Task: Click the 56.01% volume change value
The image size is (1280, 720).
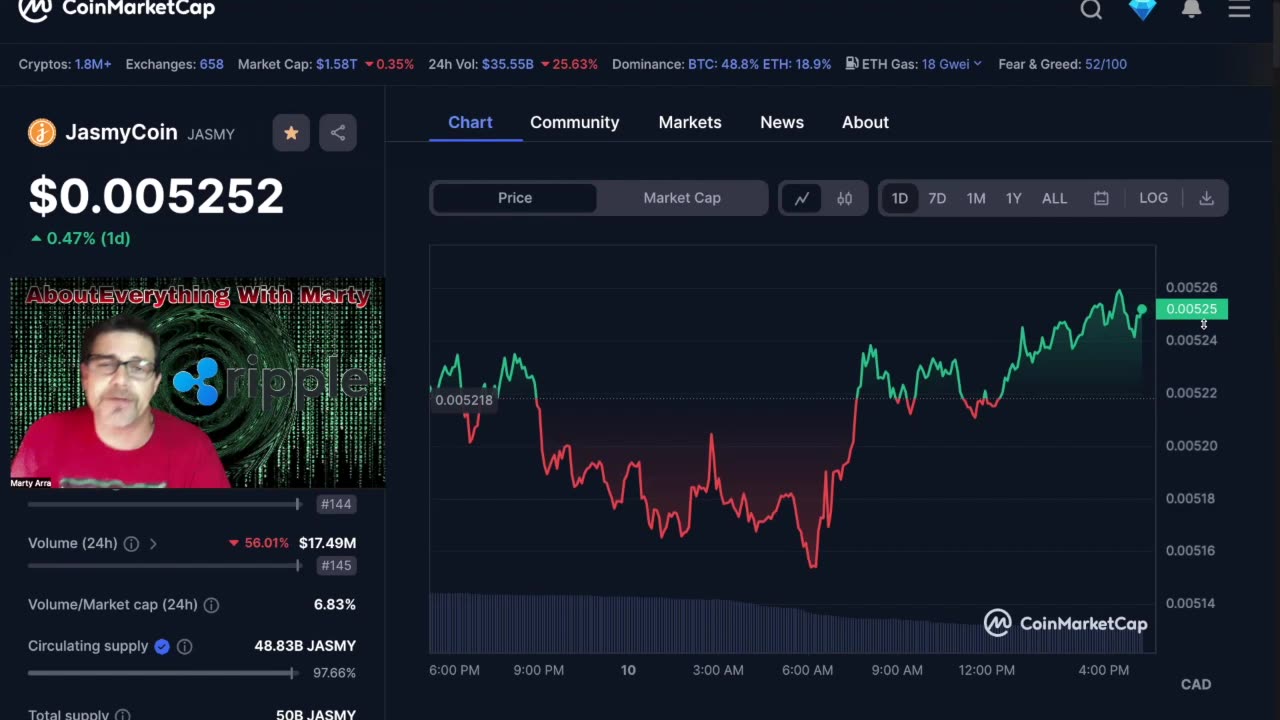Action: point(259,543)
